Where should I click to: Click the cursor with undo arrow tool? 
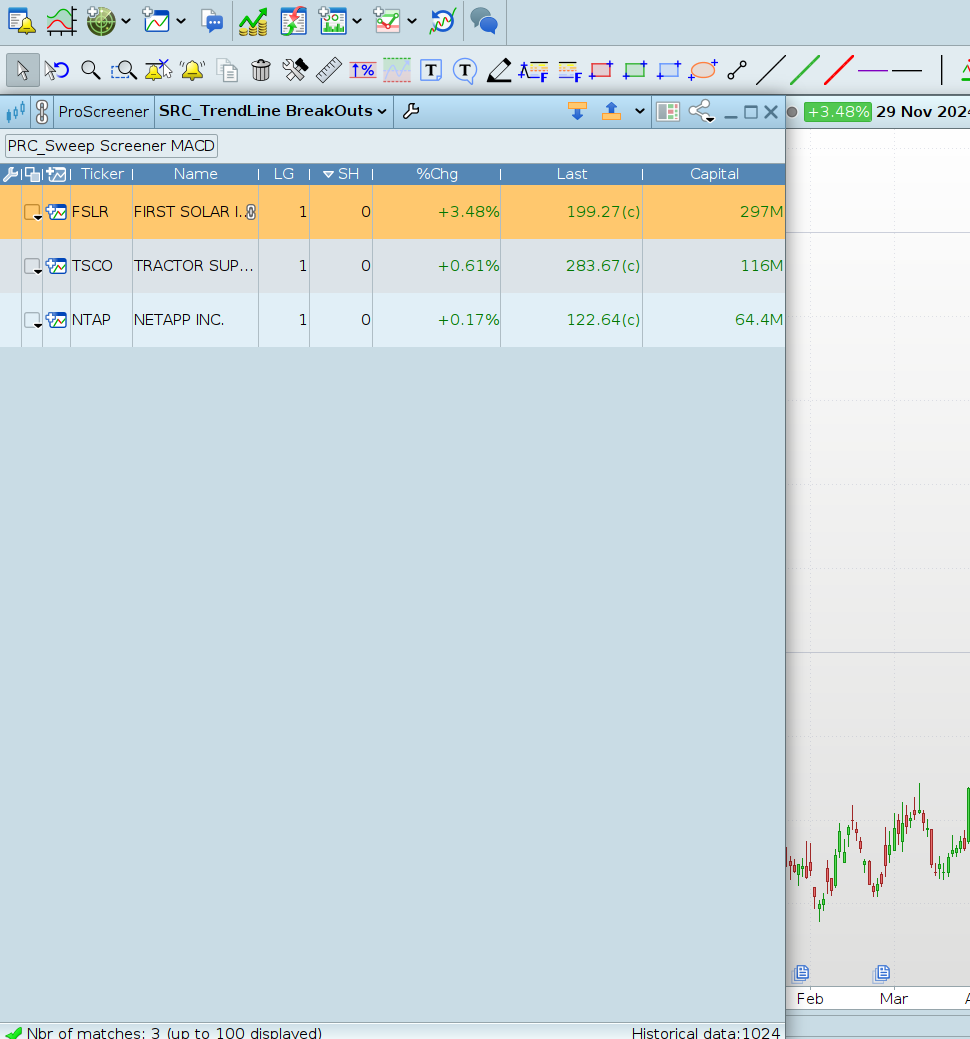56,70
